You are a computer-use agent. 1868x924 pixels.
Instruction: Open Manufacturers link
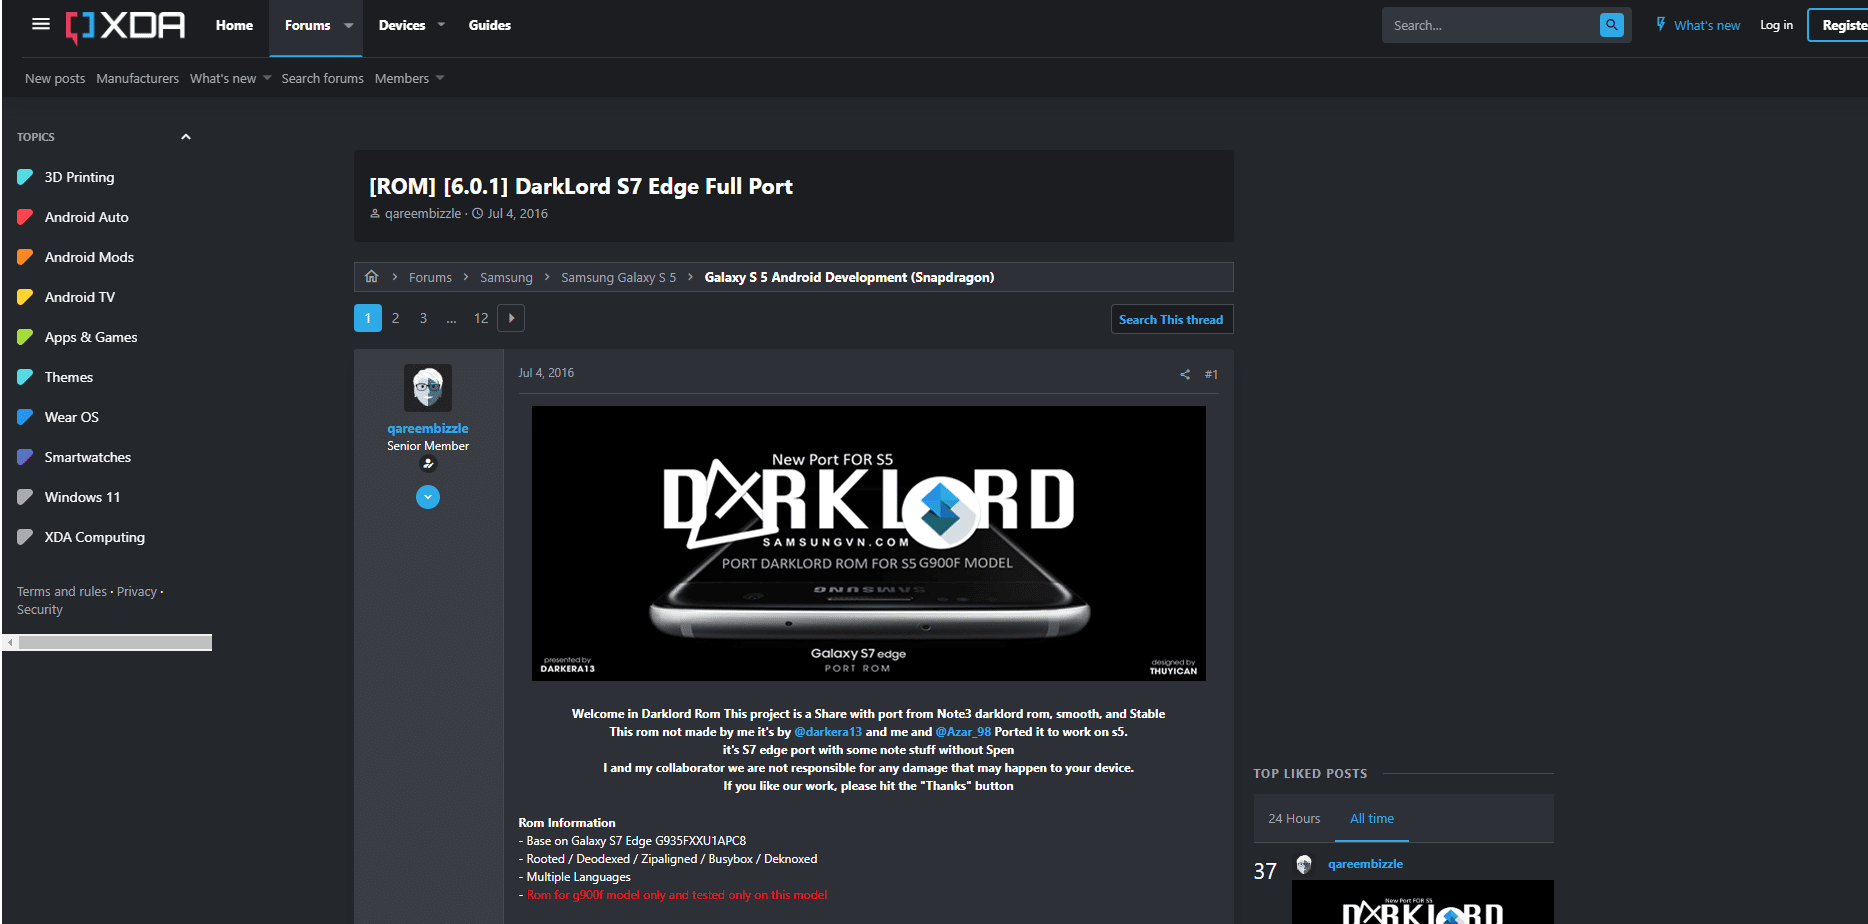(x=138, y=78)
